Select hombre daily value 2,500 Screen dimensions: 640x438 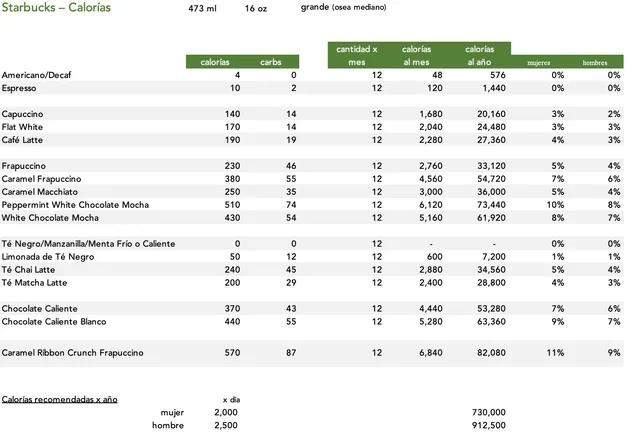coord(226,426)
